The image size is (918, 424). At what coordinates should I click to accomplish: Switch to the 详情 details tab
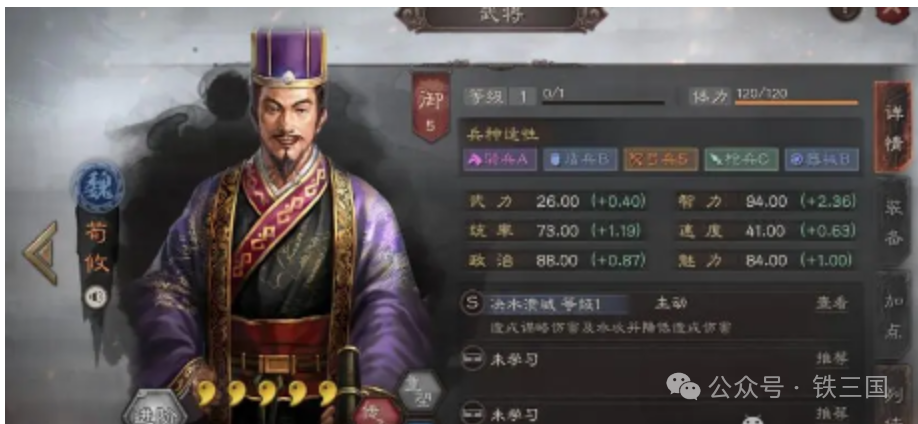[893, 127]
